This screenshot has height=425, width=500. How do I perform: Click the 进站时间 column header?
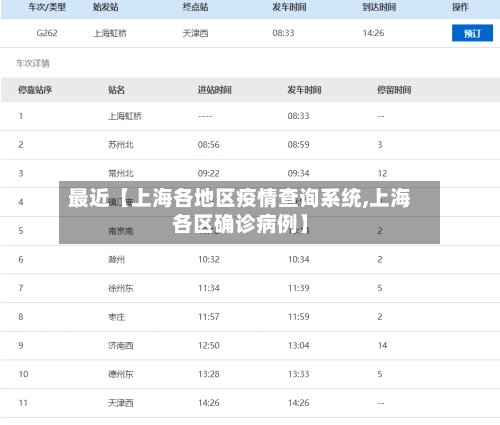tap(214, 90)
